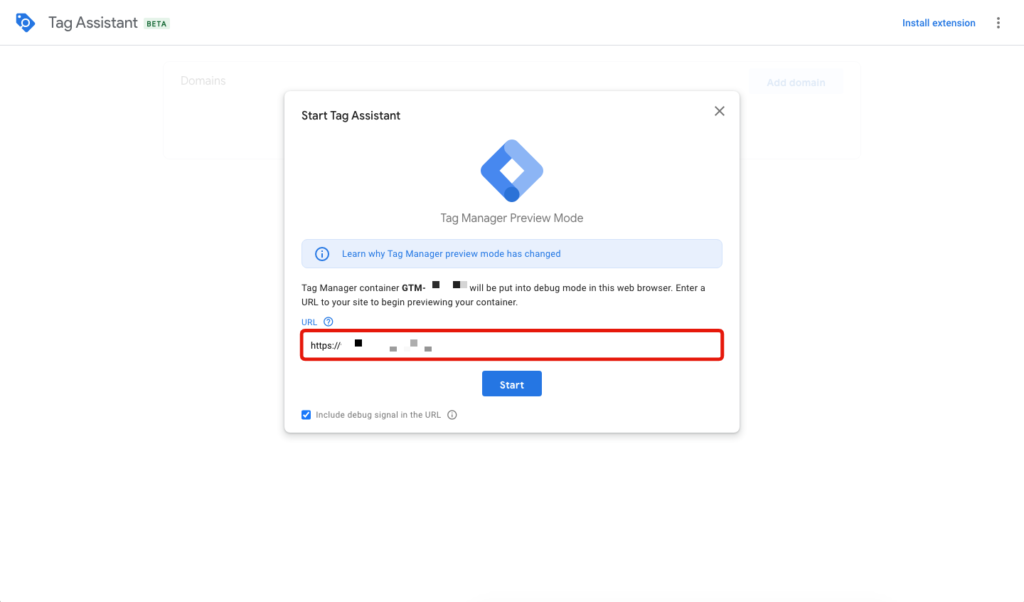Click the info icon in the blue banner
The image size is (1024, 602).
(322, 254)
